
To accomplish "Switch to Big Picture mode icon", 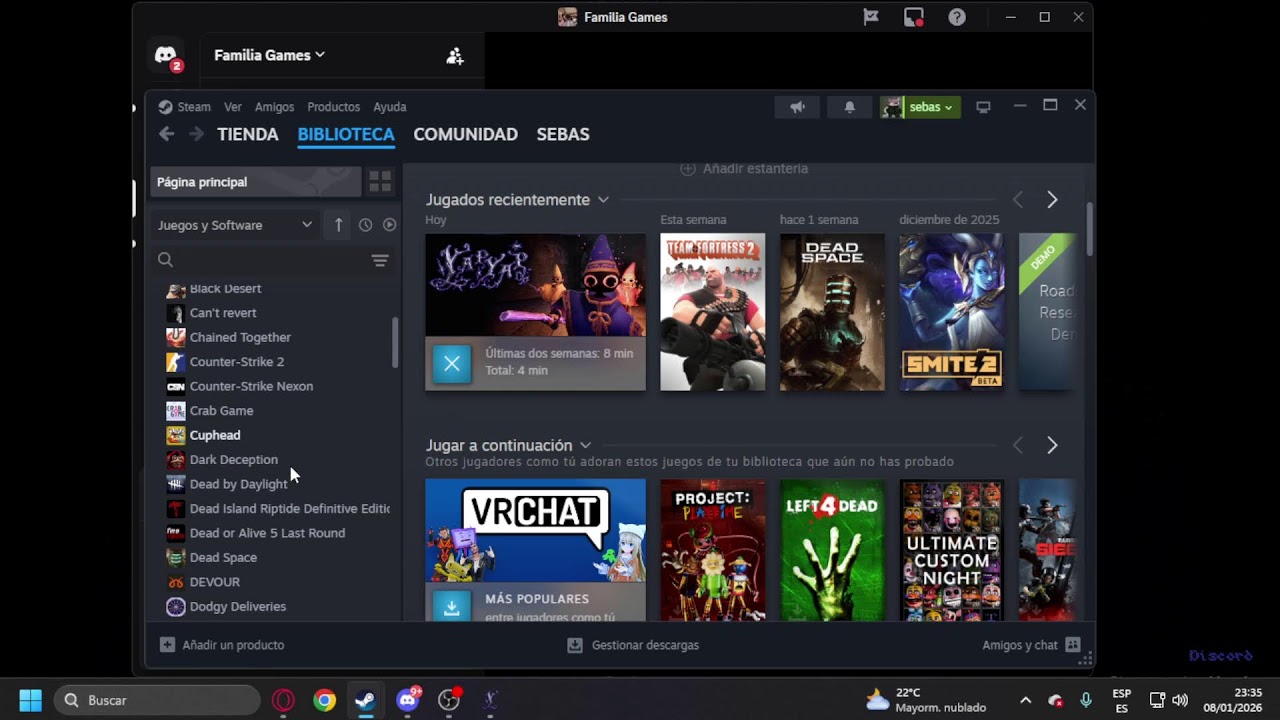I will click(983, 107).
